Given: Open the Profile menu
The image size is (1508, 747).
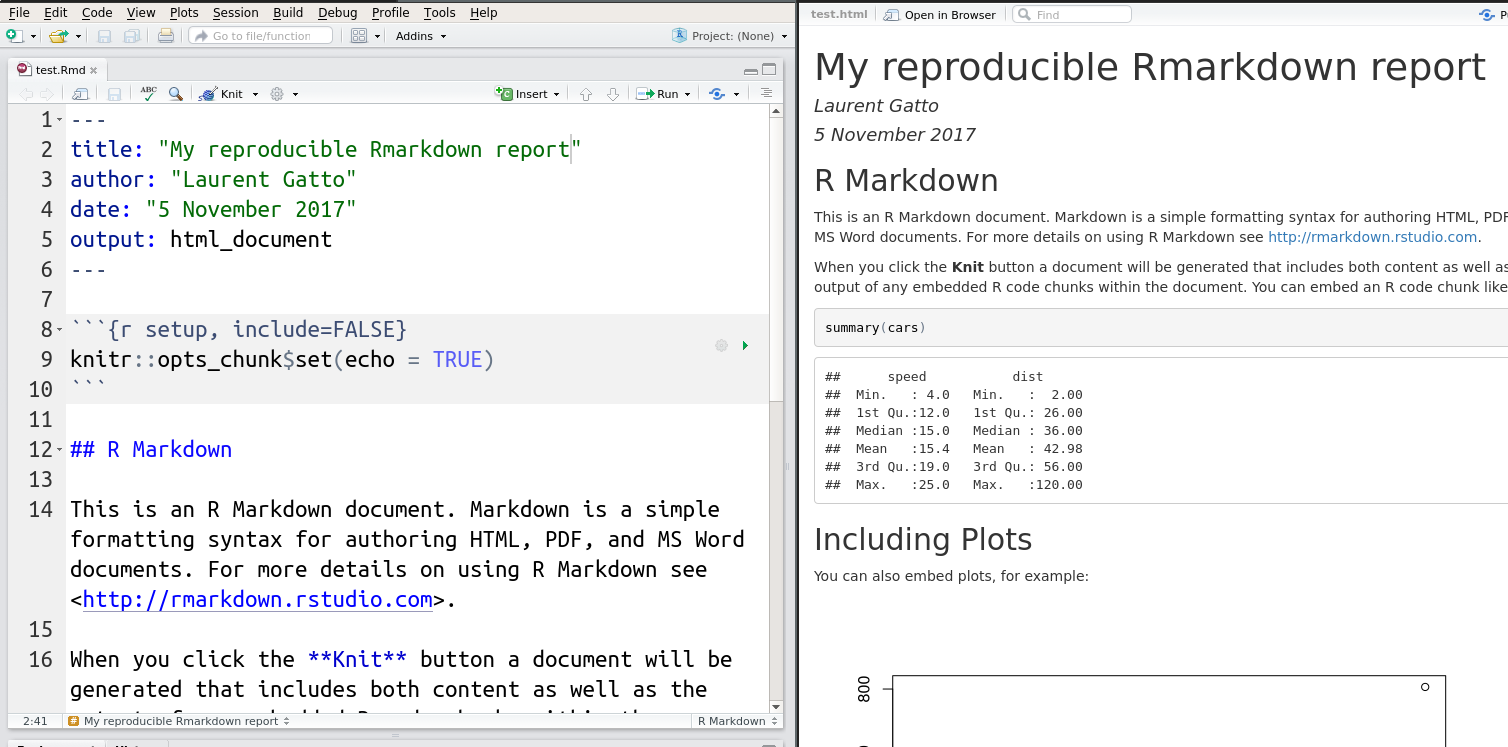Looking at the screenshot, I should [x=390, y=12].
